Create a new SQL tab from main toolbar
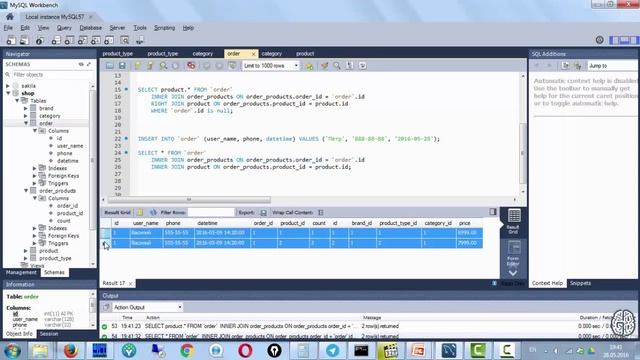This screenshot has width=640, height=360. [x=11, y=40]
